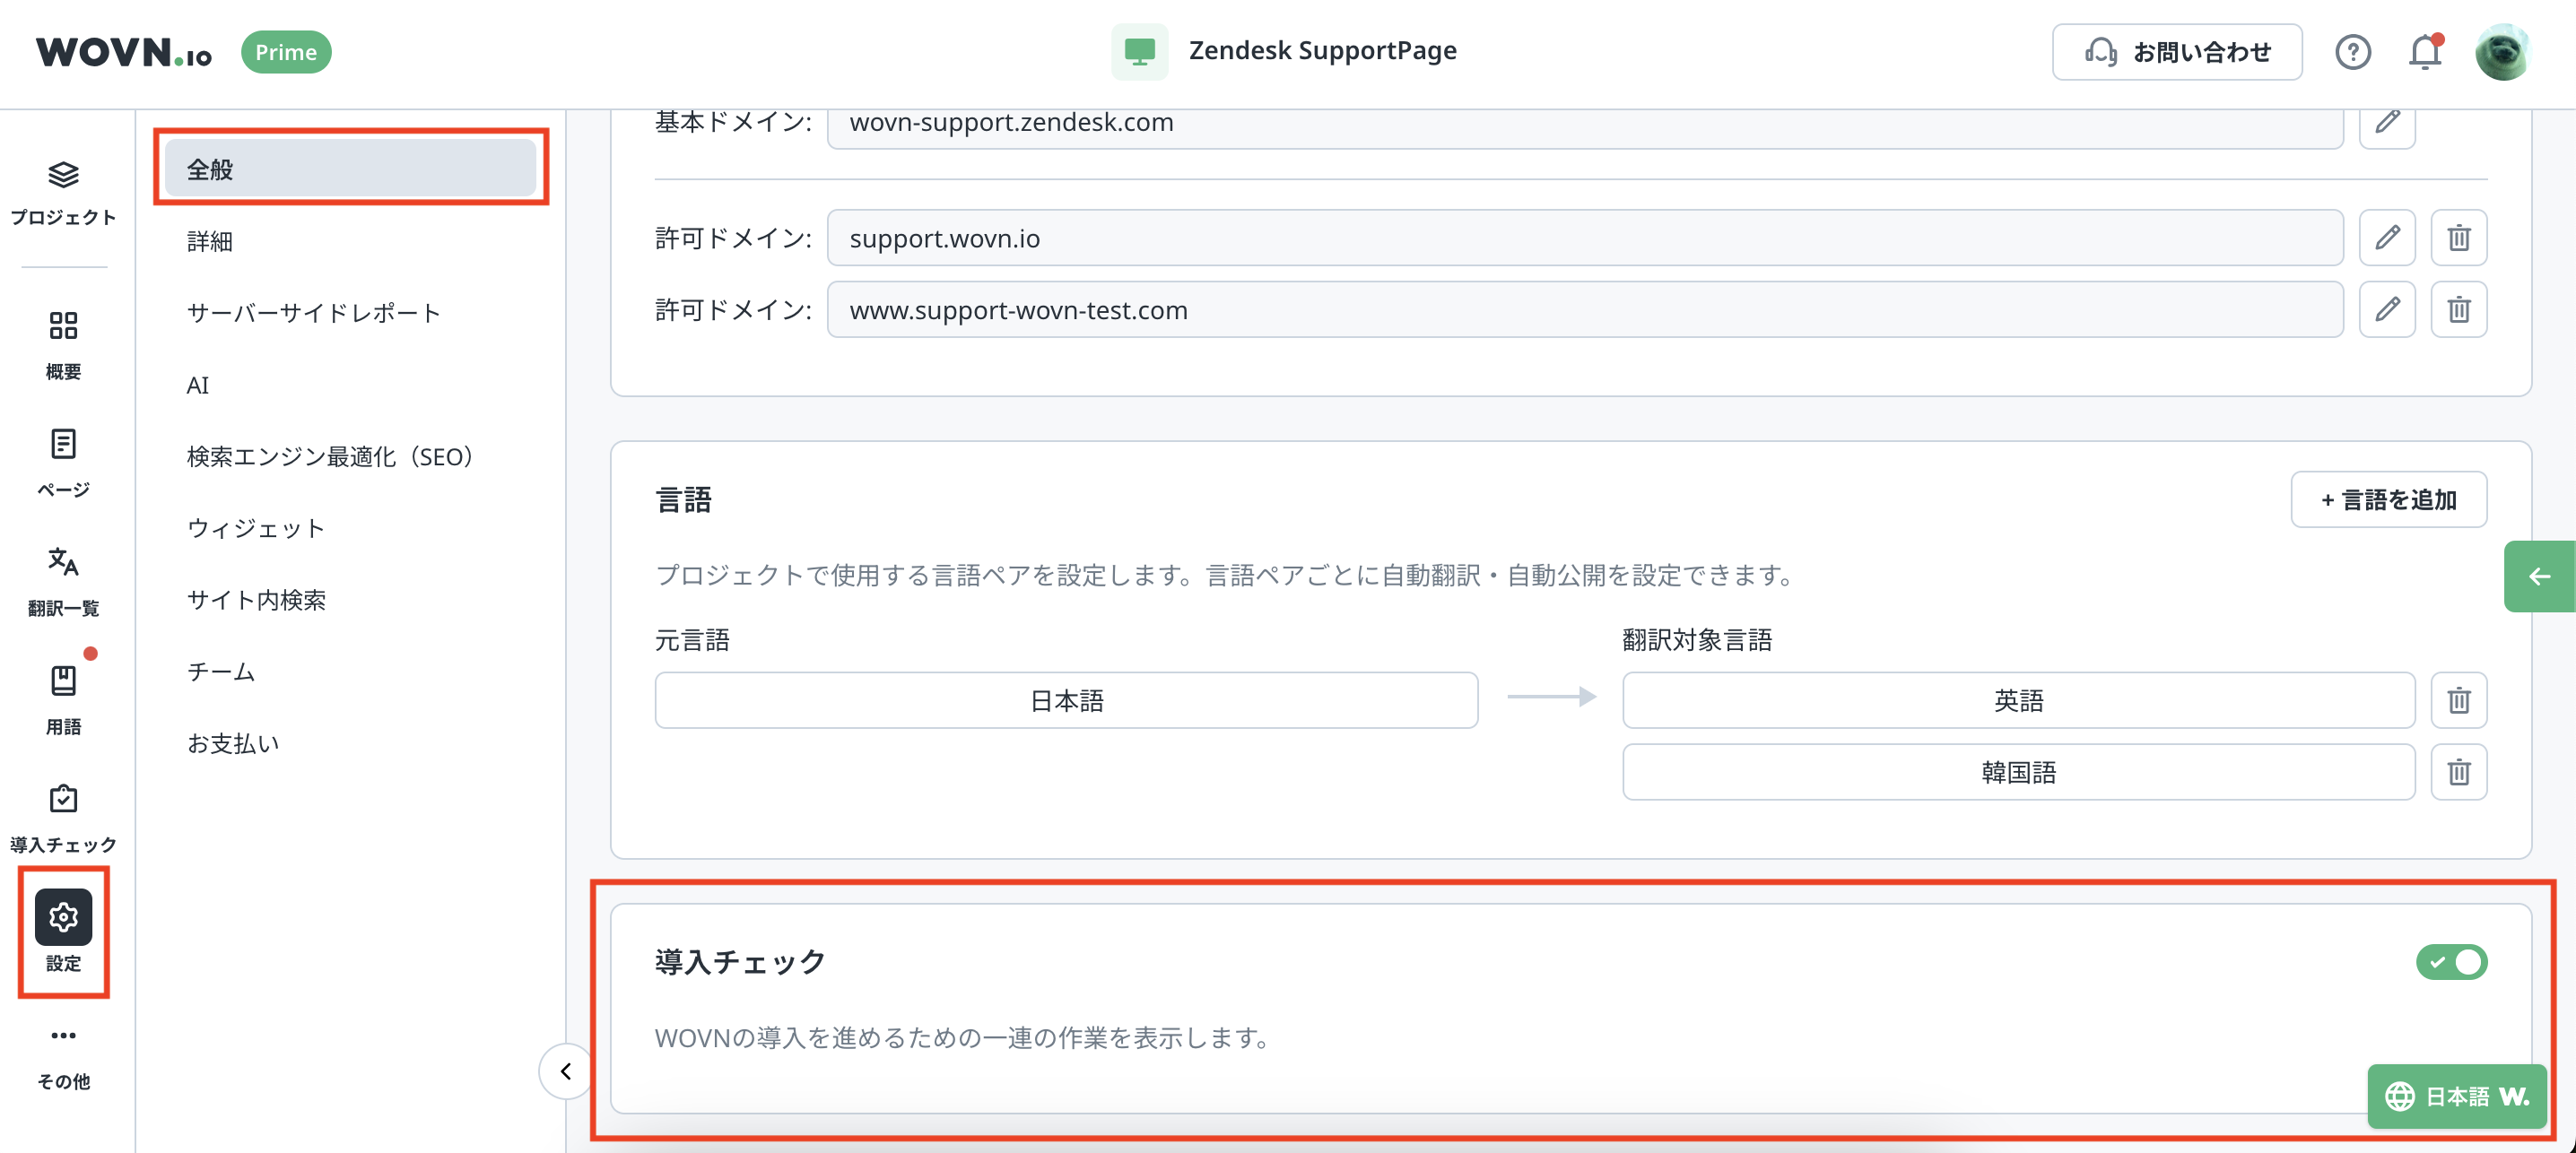Remove the 韓国語 target language
The width and height of the screenshot is (2576, 1153).
[2458, 772]
